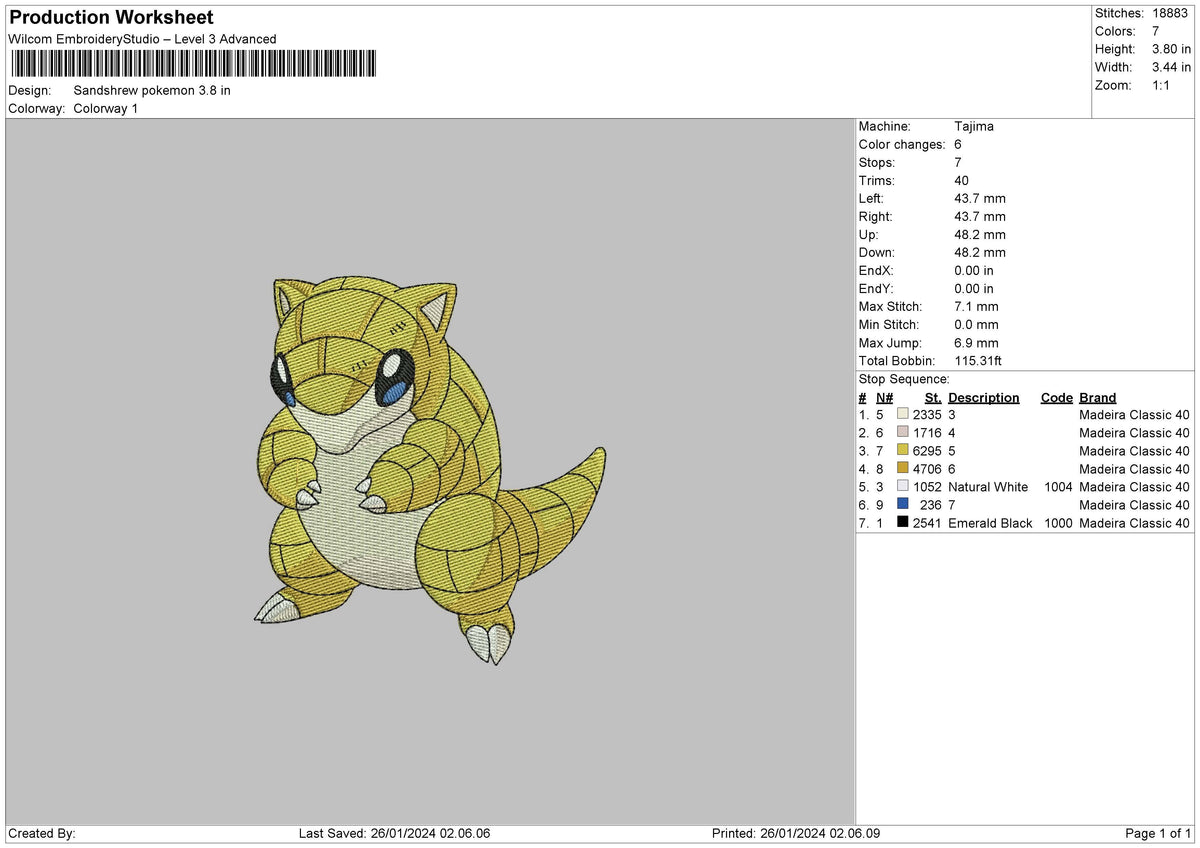Click the 'Printed: 26/01/2024 02.06.09' text

tap(796, 834)
